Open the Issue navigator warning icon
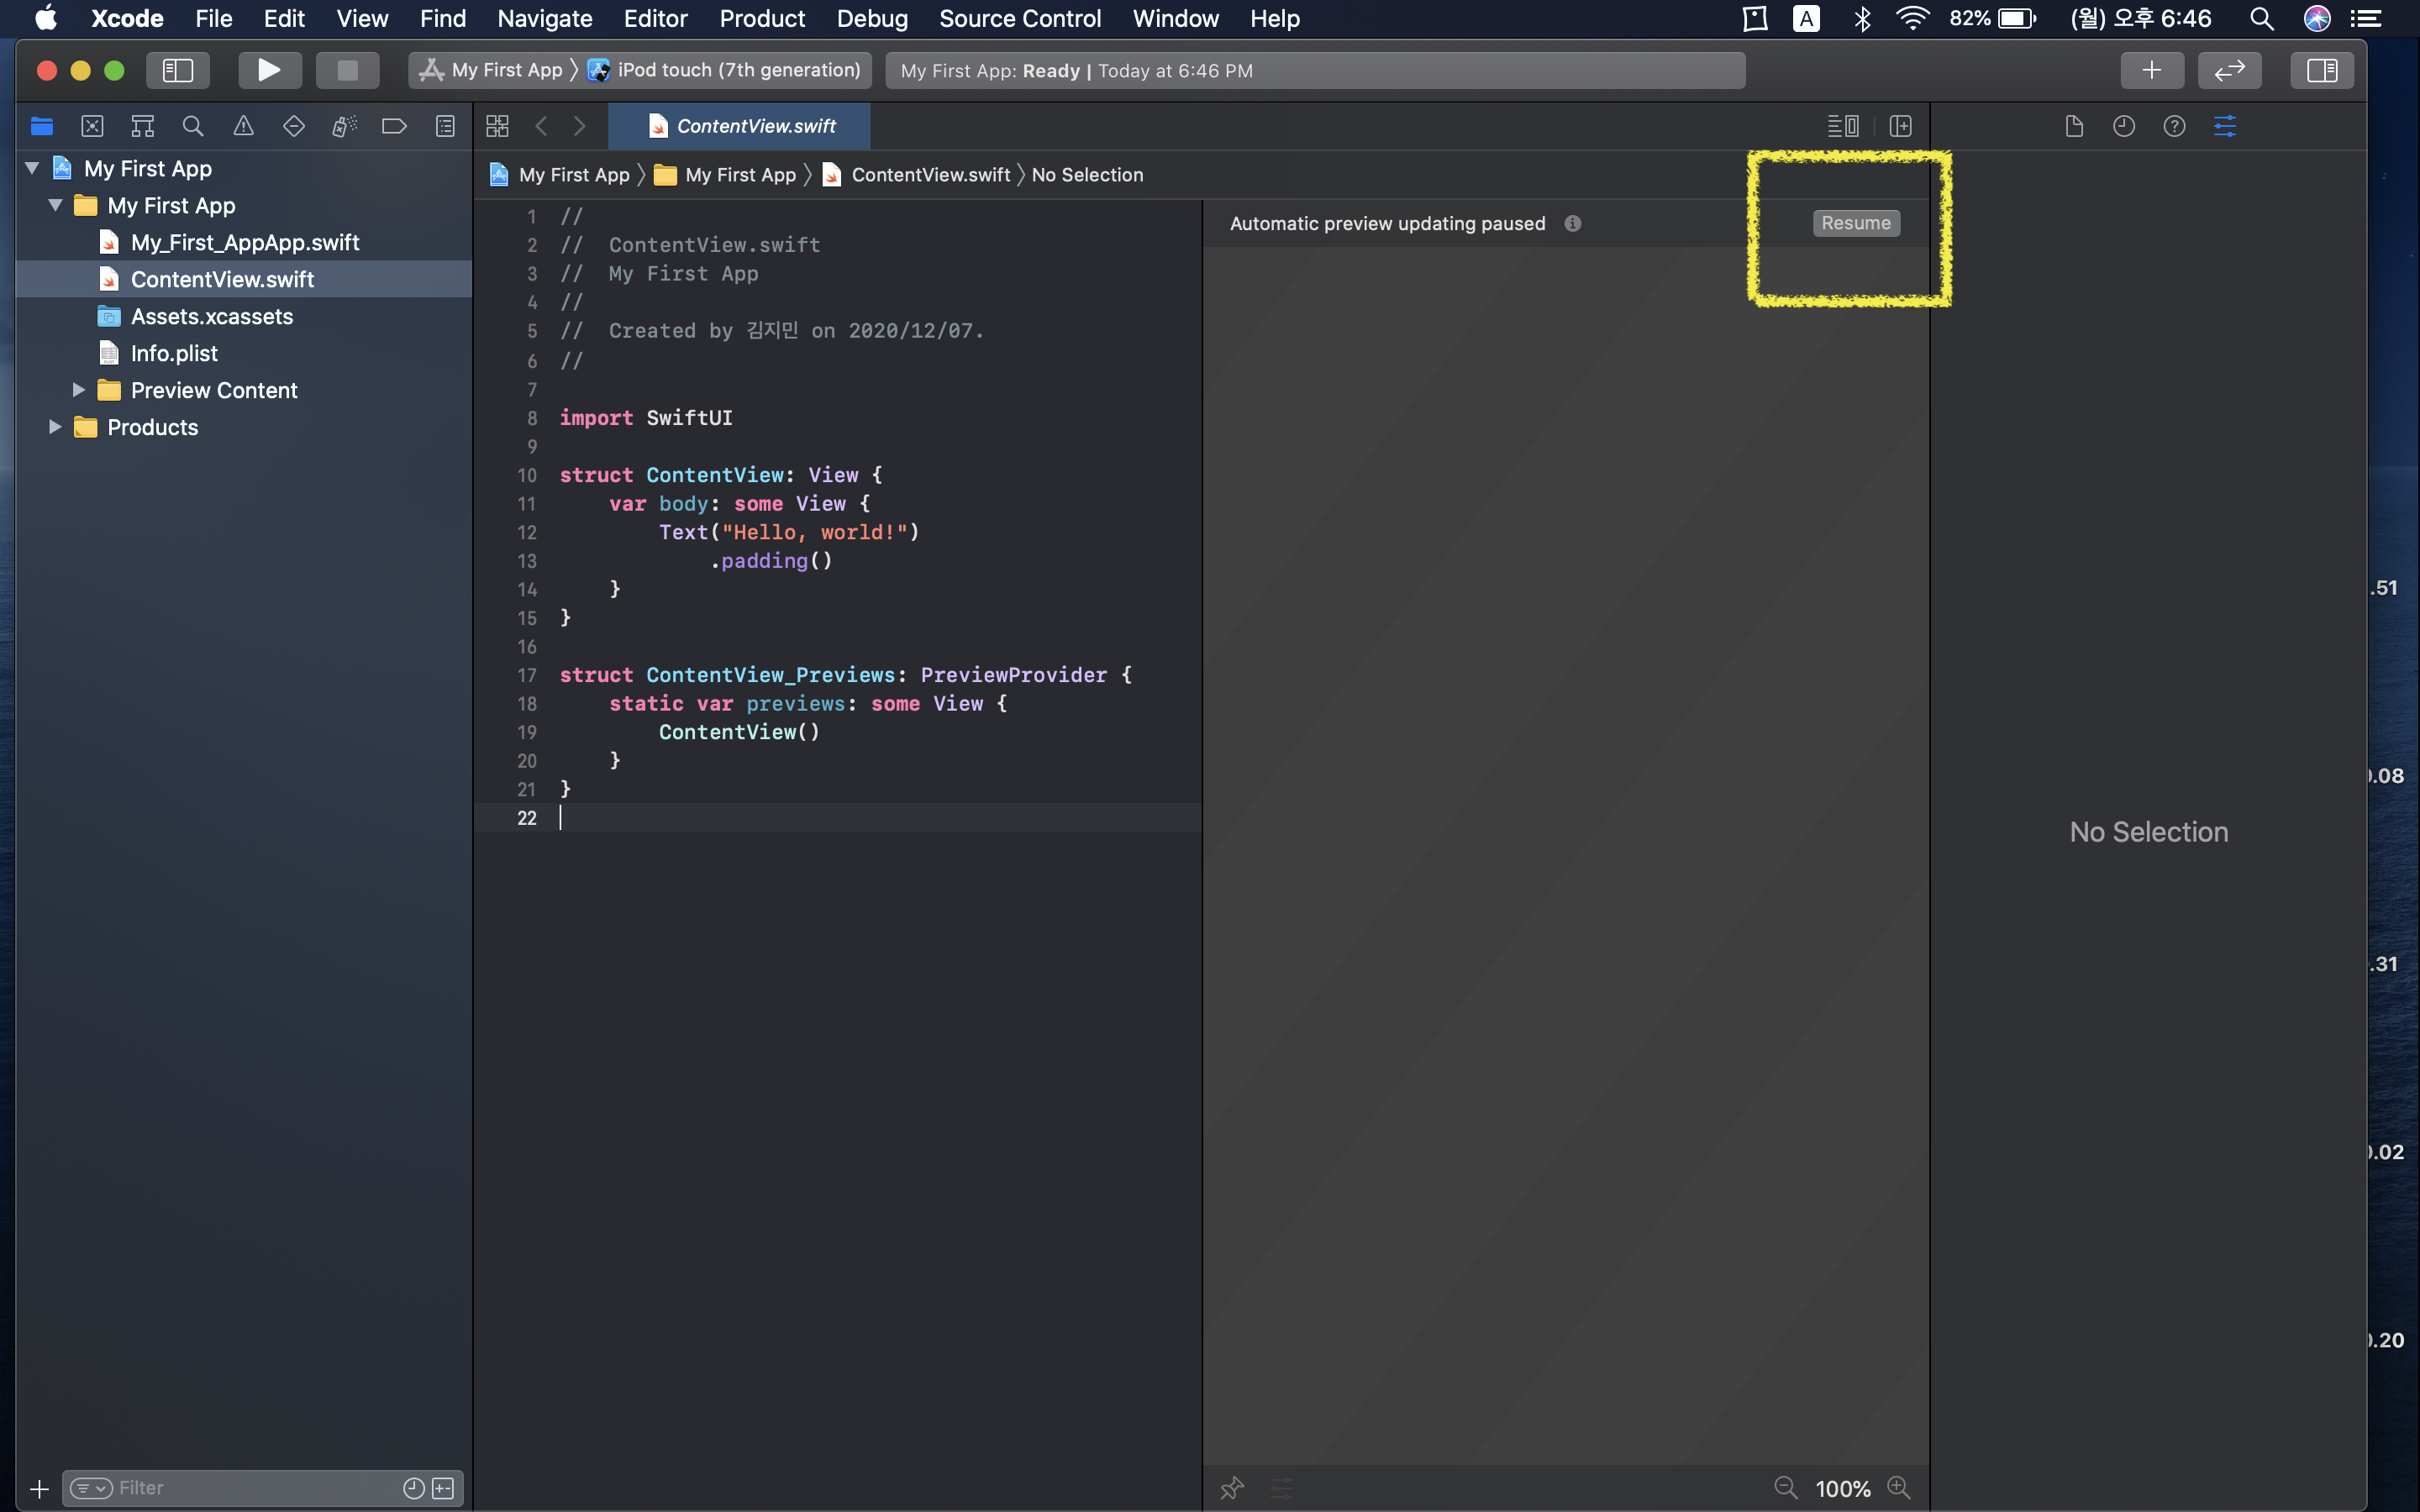Image resolution: width=2420 pixels, height=1512 pixels. click(x=243, y=126)
